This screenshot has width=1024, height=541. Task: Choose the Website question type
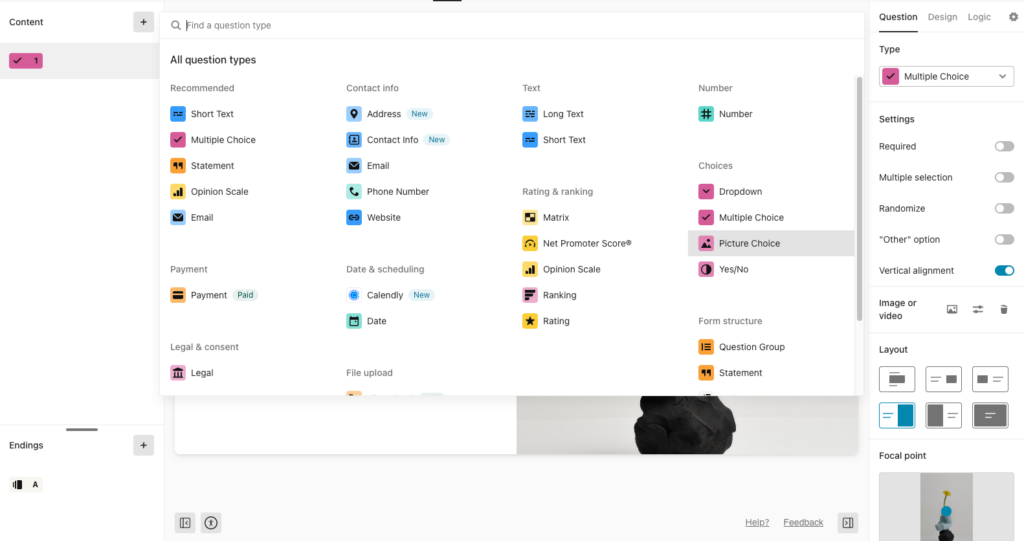click(373, 218)
